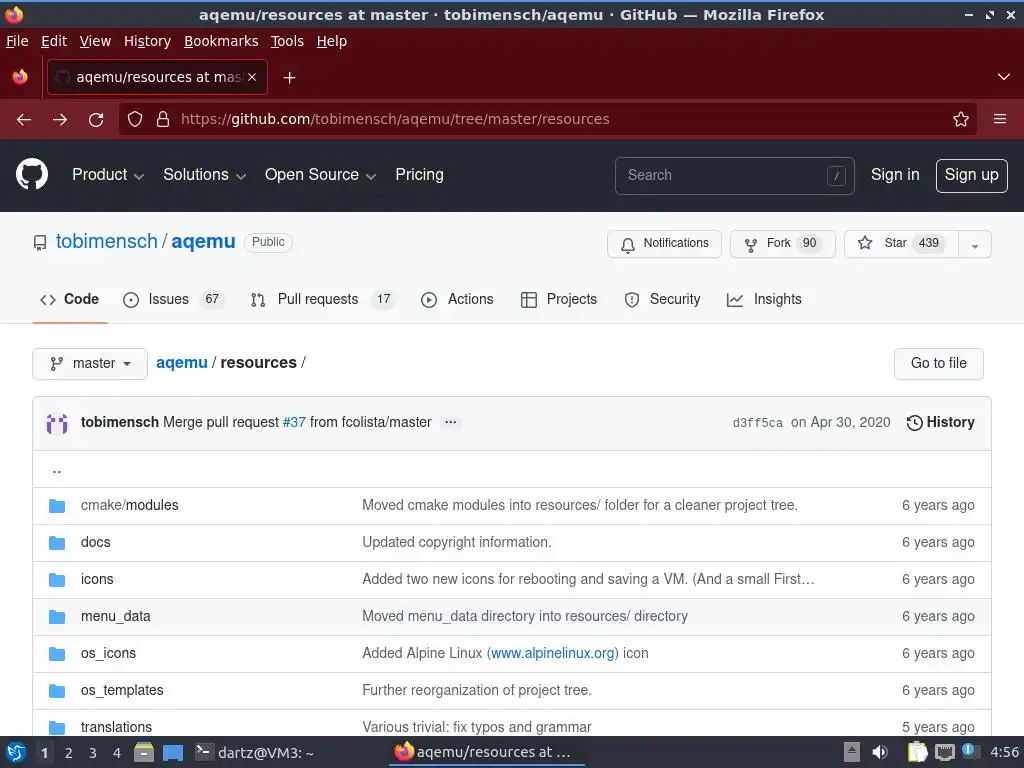Switch to the Code tab
The width and height of the screenshot is (1024, 768).
70,299
